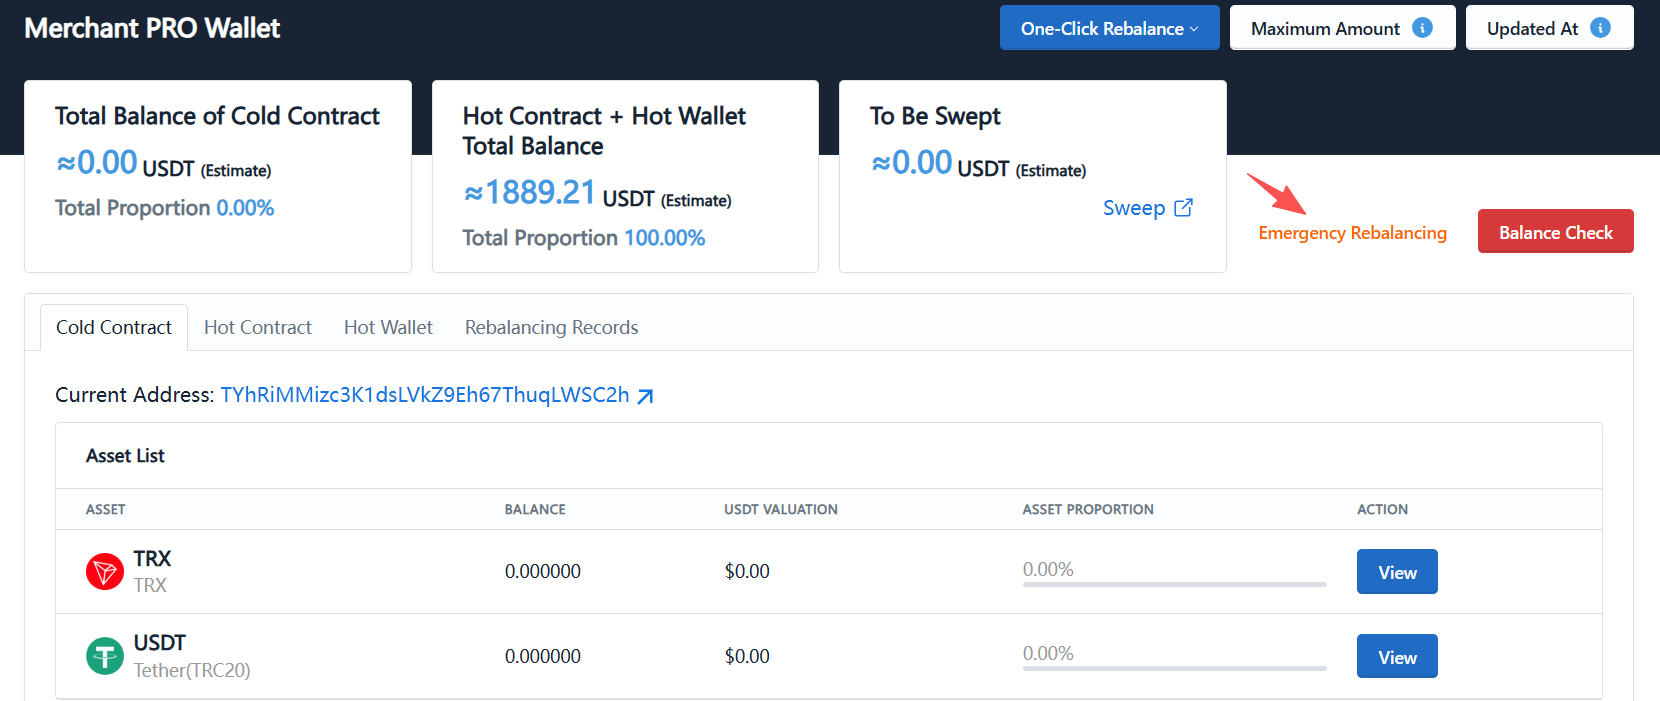Click the arrow icon beside current address
This screenshot has width=1660, height=701.
tap(646, 396)
